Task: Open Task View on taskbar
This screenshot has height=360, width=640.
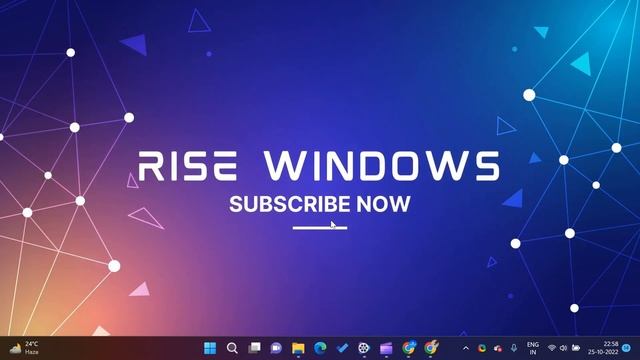Action: pos(254,348)
